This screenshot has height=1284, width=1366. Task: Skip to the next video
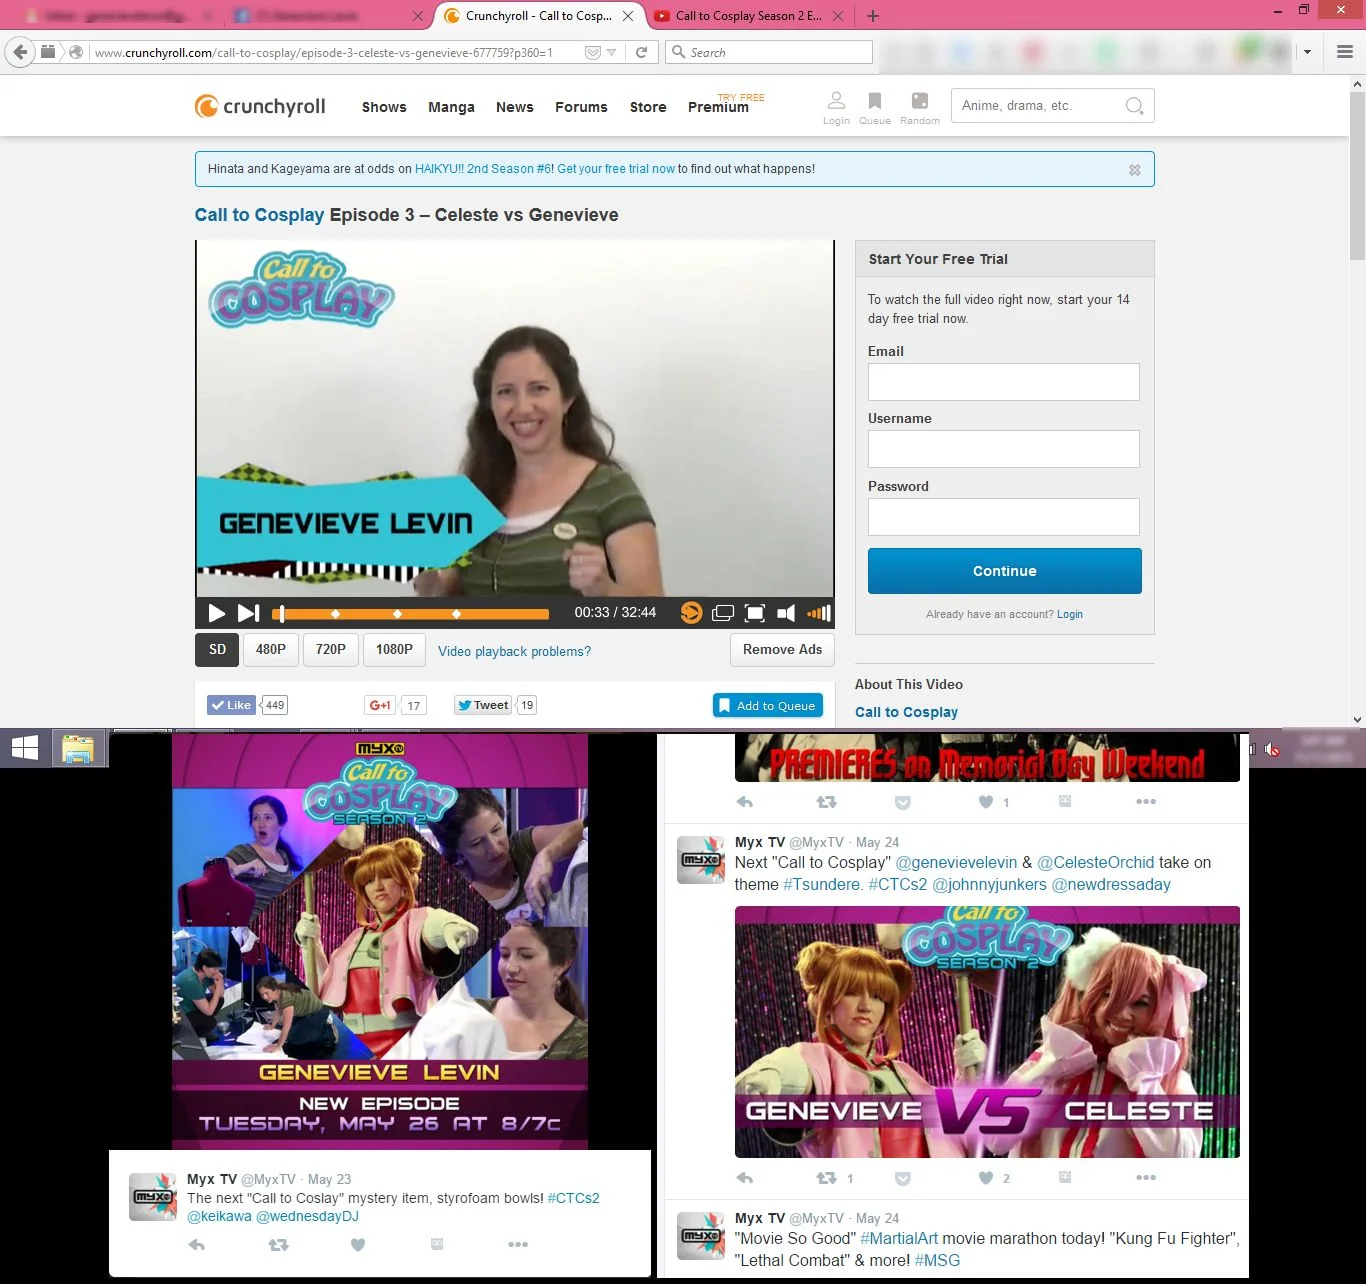[x=248, y=613]
